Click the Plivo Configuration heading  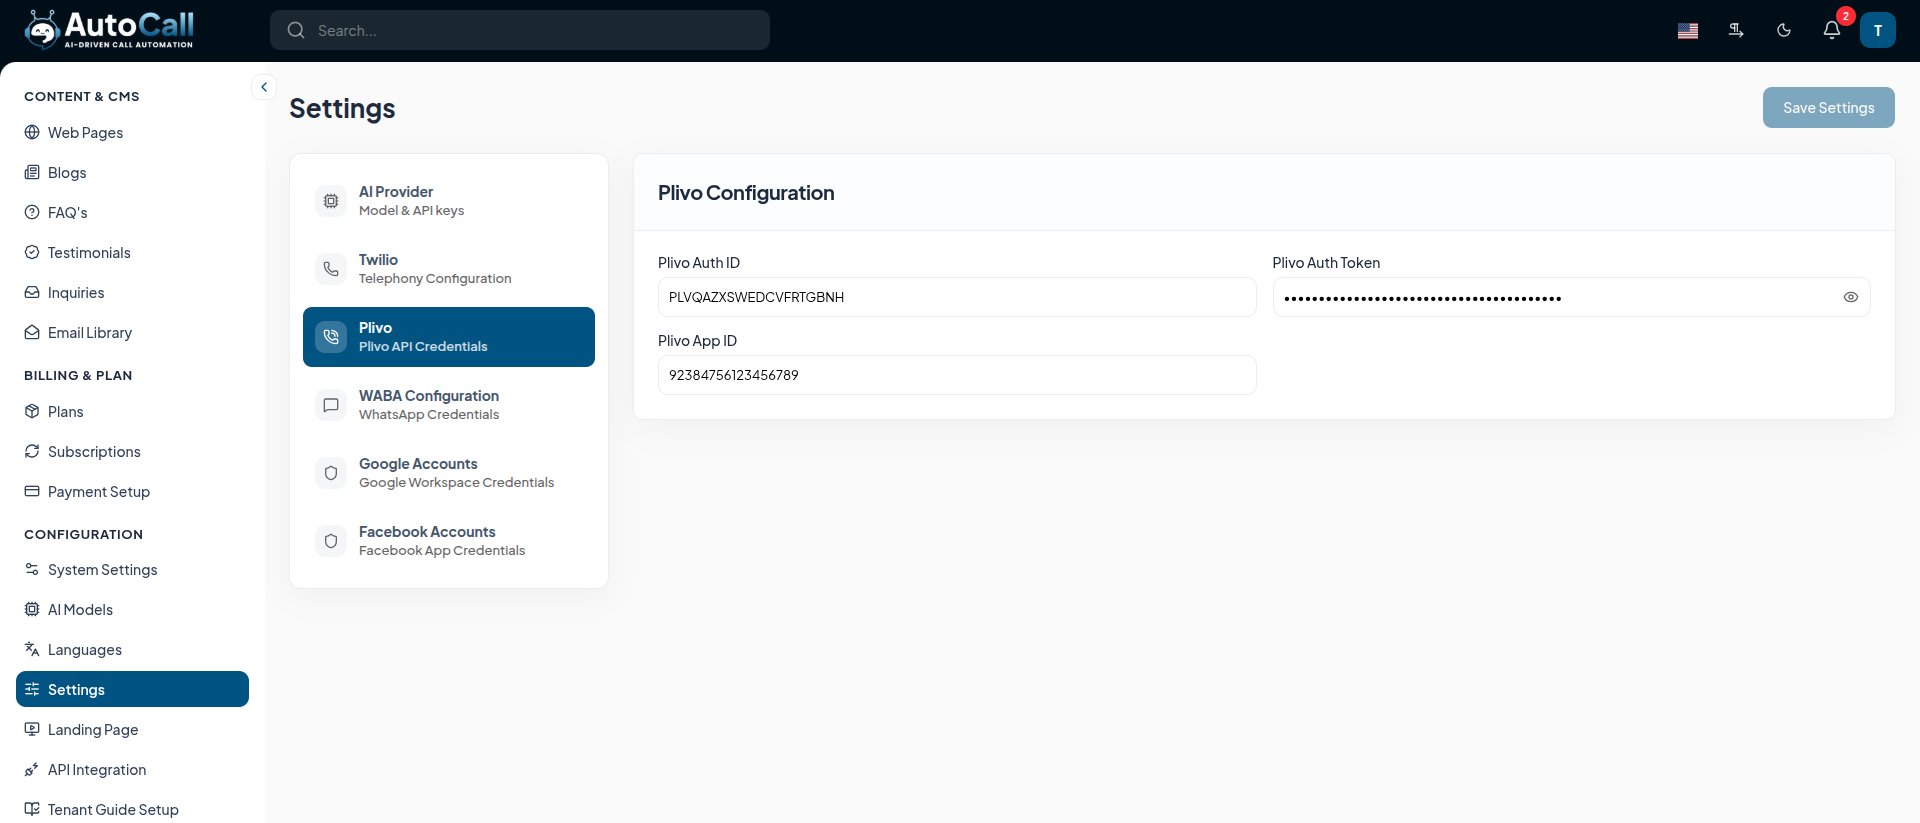pos(746,193)
